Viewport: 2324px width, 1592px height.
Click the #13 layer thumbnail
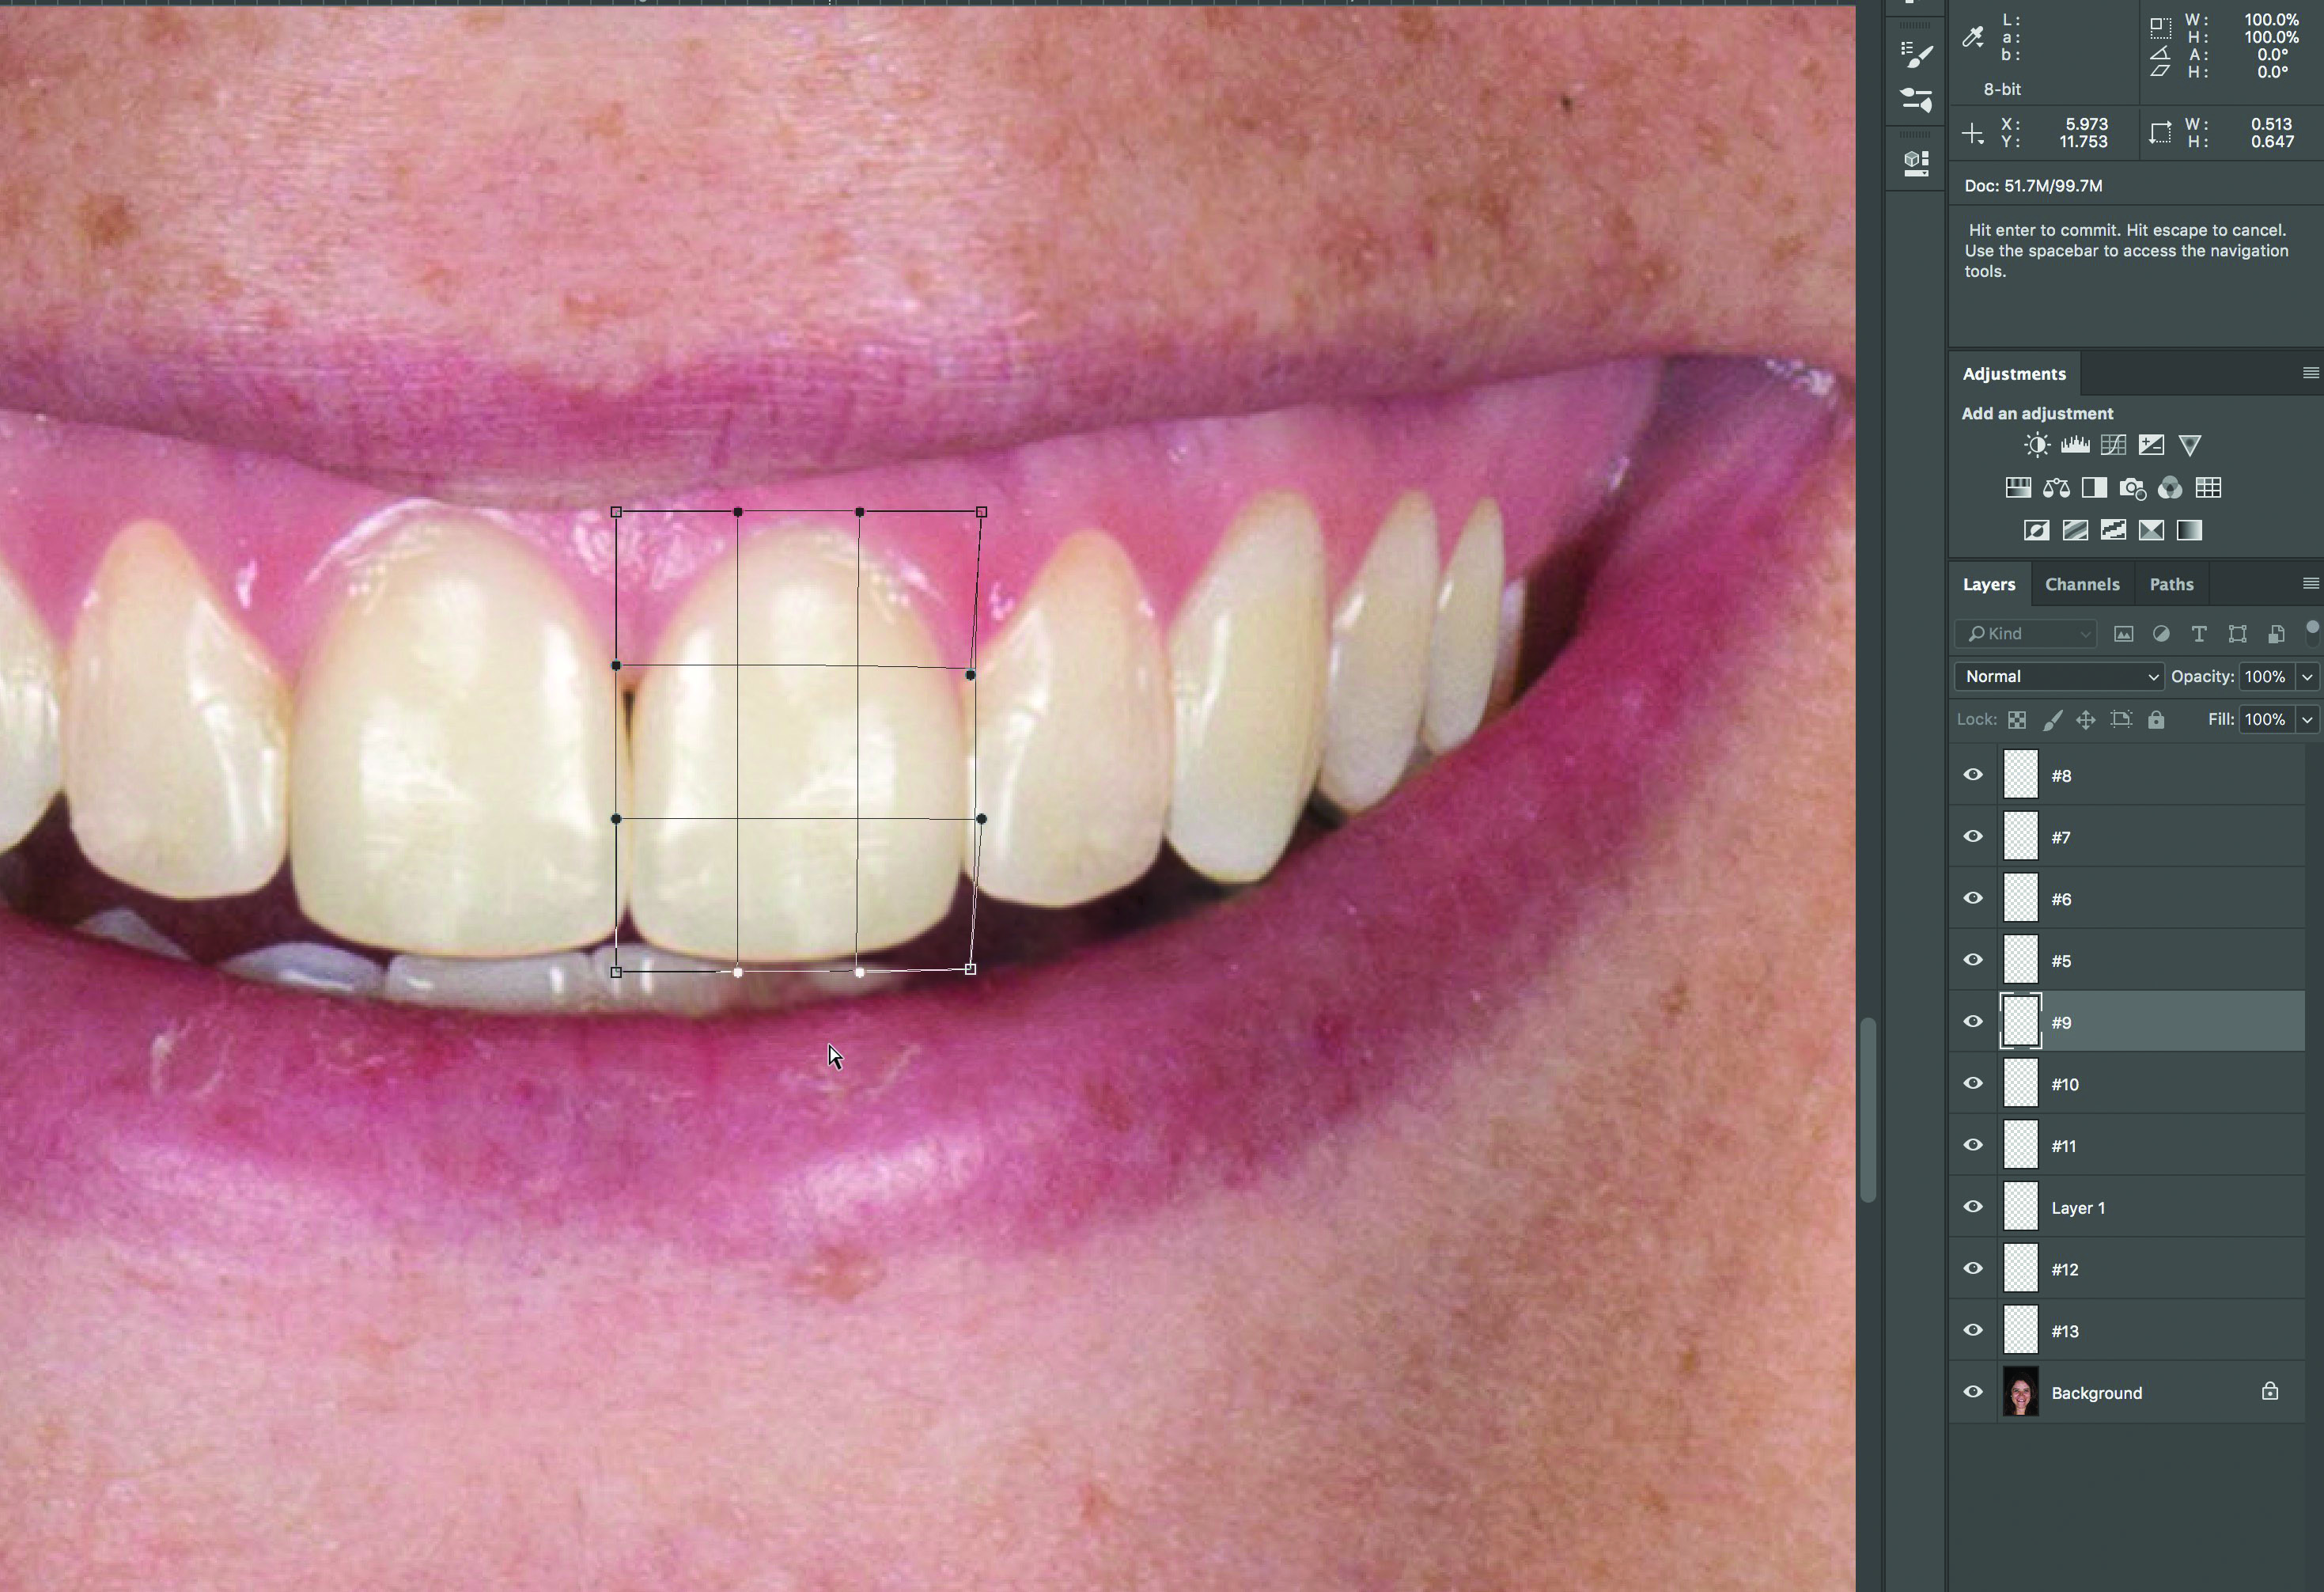(2020, 1331)
